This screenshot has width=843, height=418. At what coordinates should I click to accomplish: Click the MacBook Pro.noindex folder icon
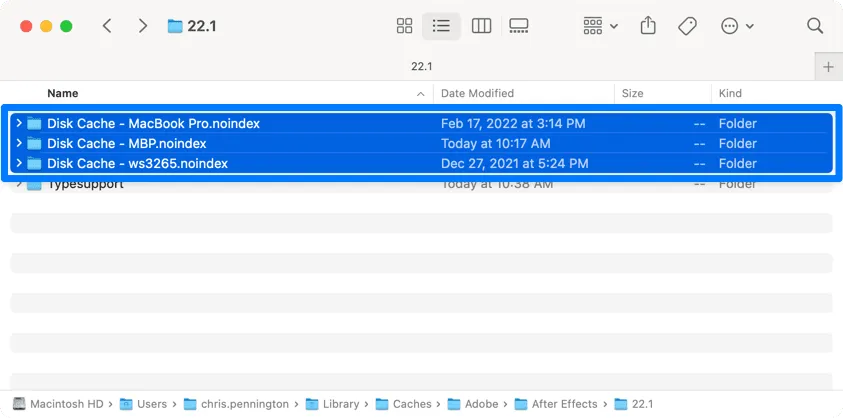click(34, 124)
